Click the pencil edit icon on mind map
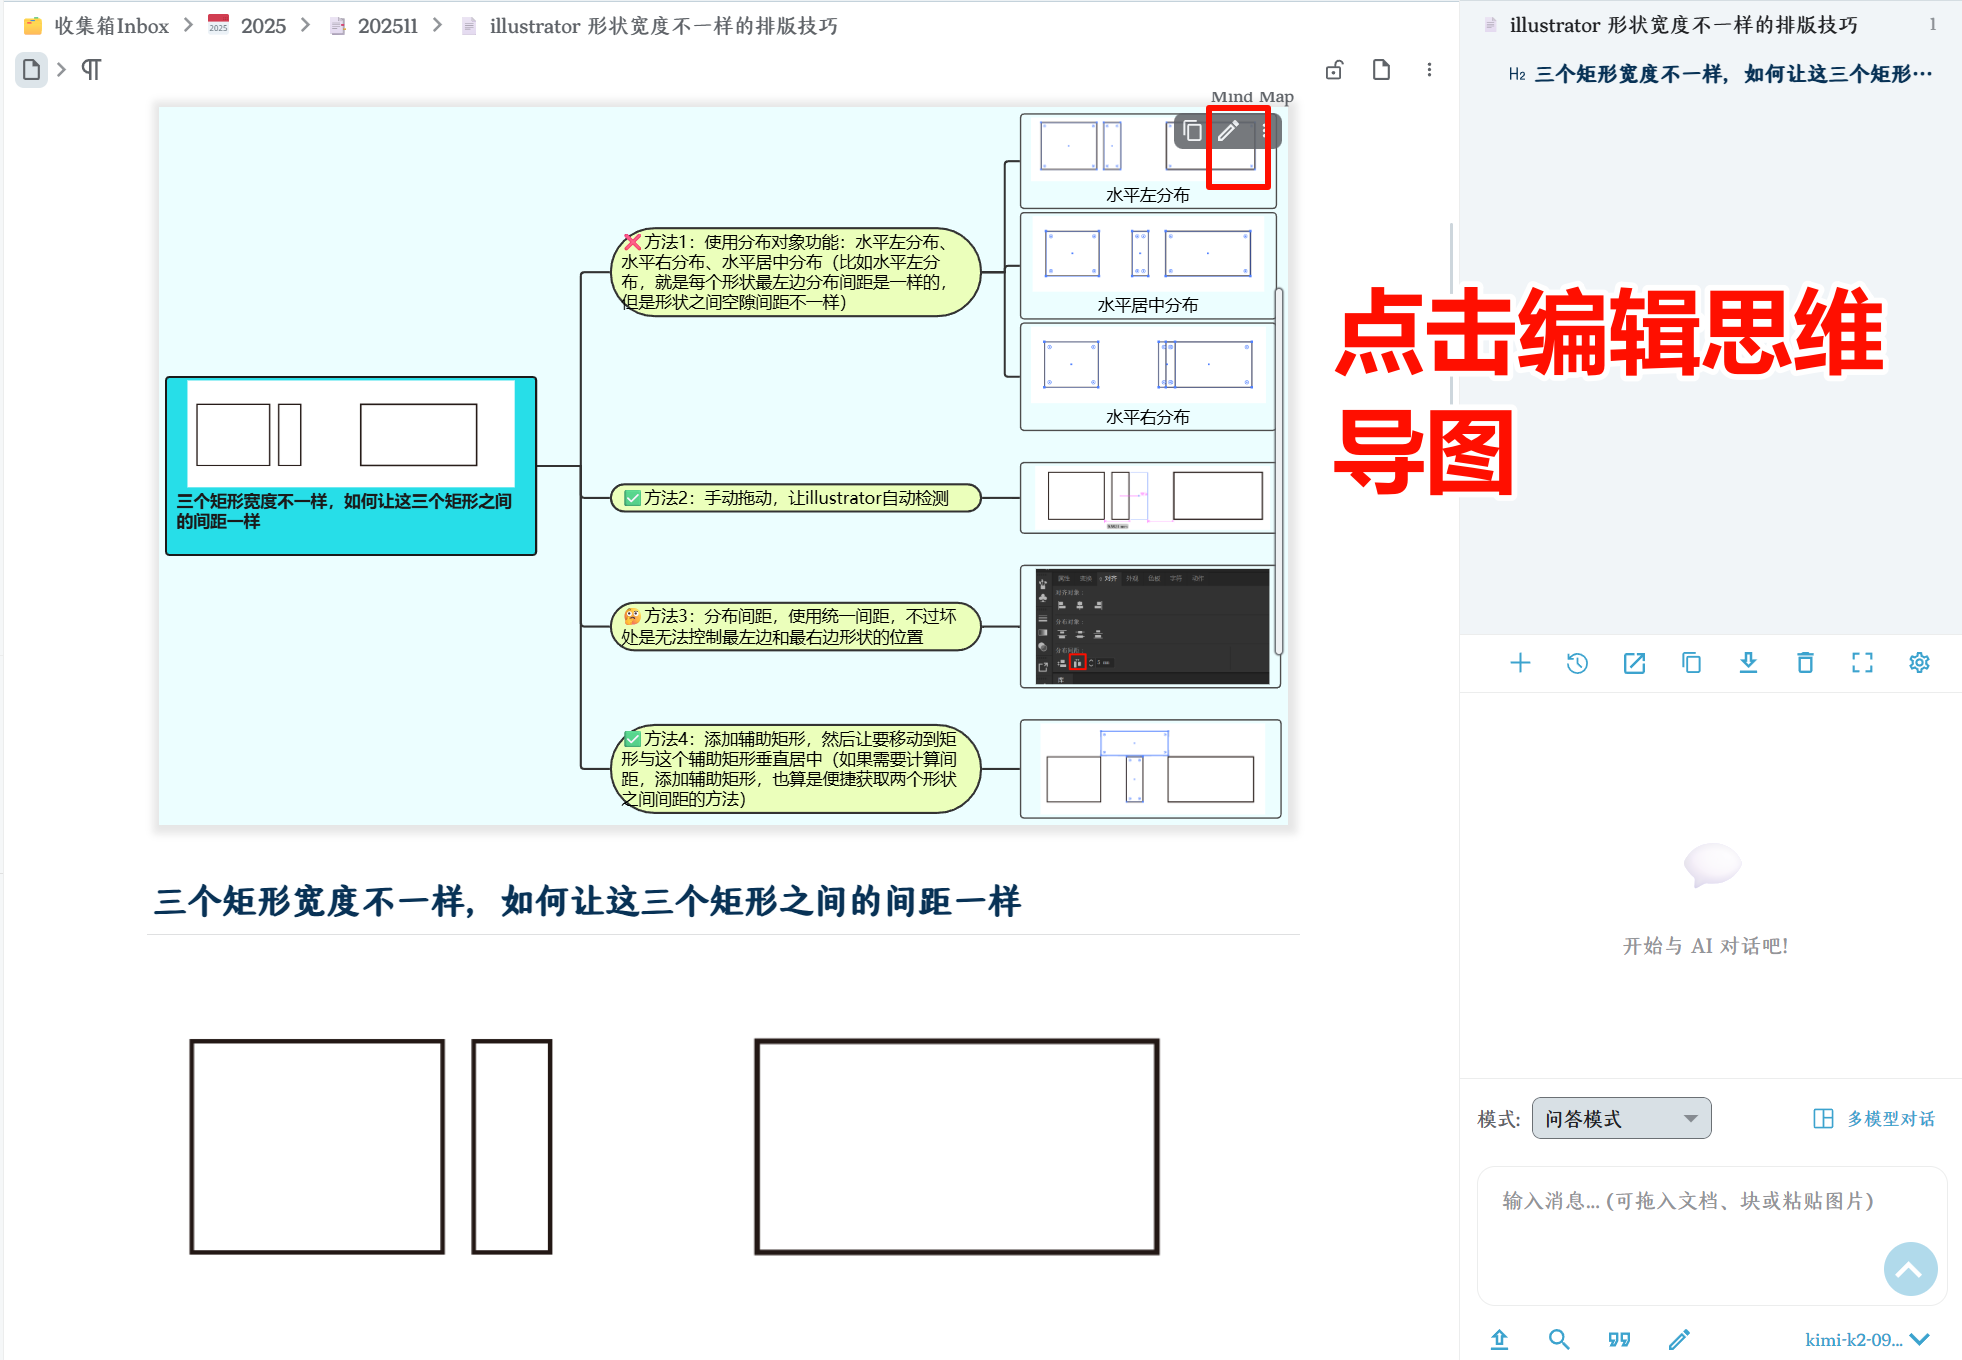The width and height of the screenshot is (1962, 1360). [1228, 131]
